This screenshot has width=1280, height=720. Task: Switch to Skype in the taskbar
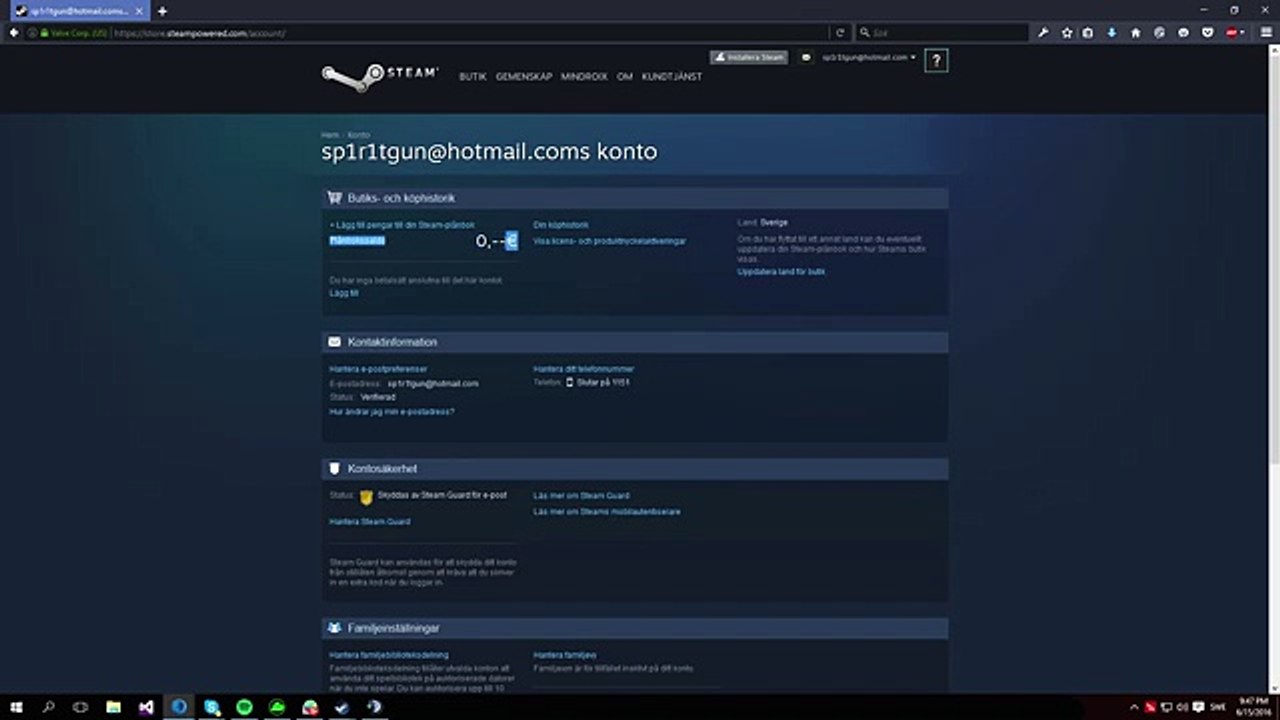[x=212, y=707]
